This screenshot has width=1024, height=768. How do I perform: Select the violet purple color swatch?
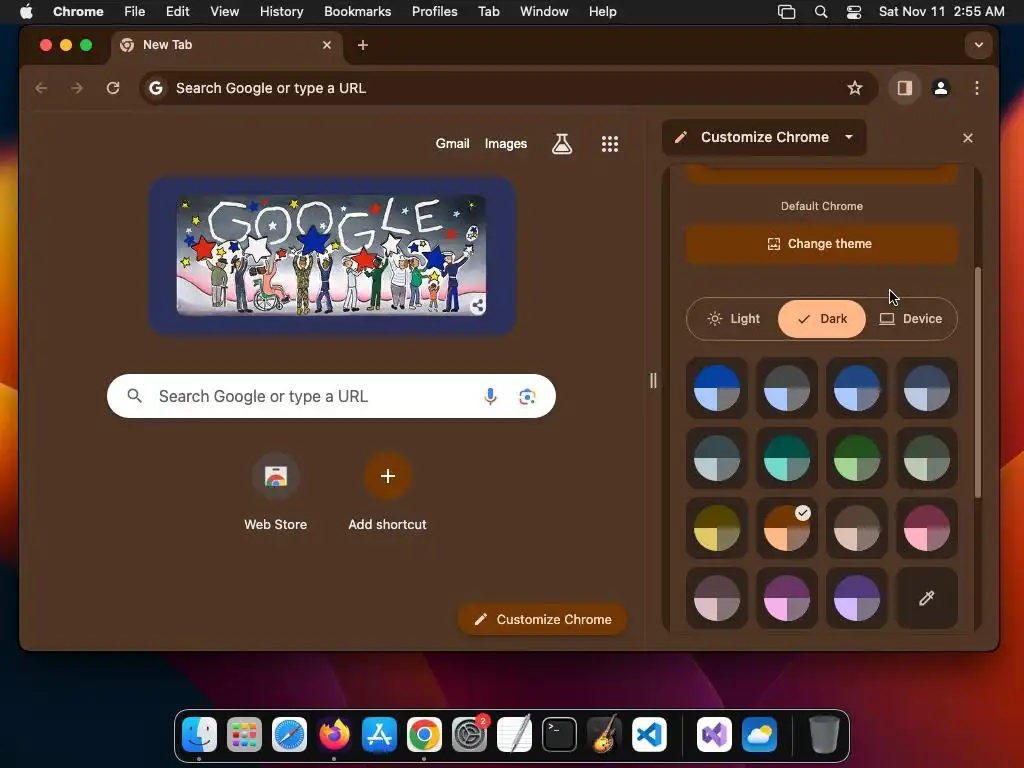coord(856,598)
